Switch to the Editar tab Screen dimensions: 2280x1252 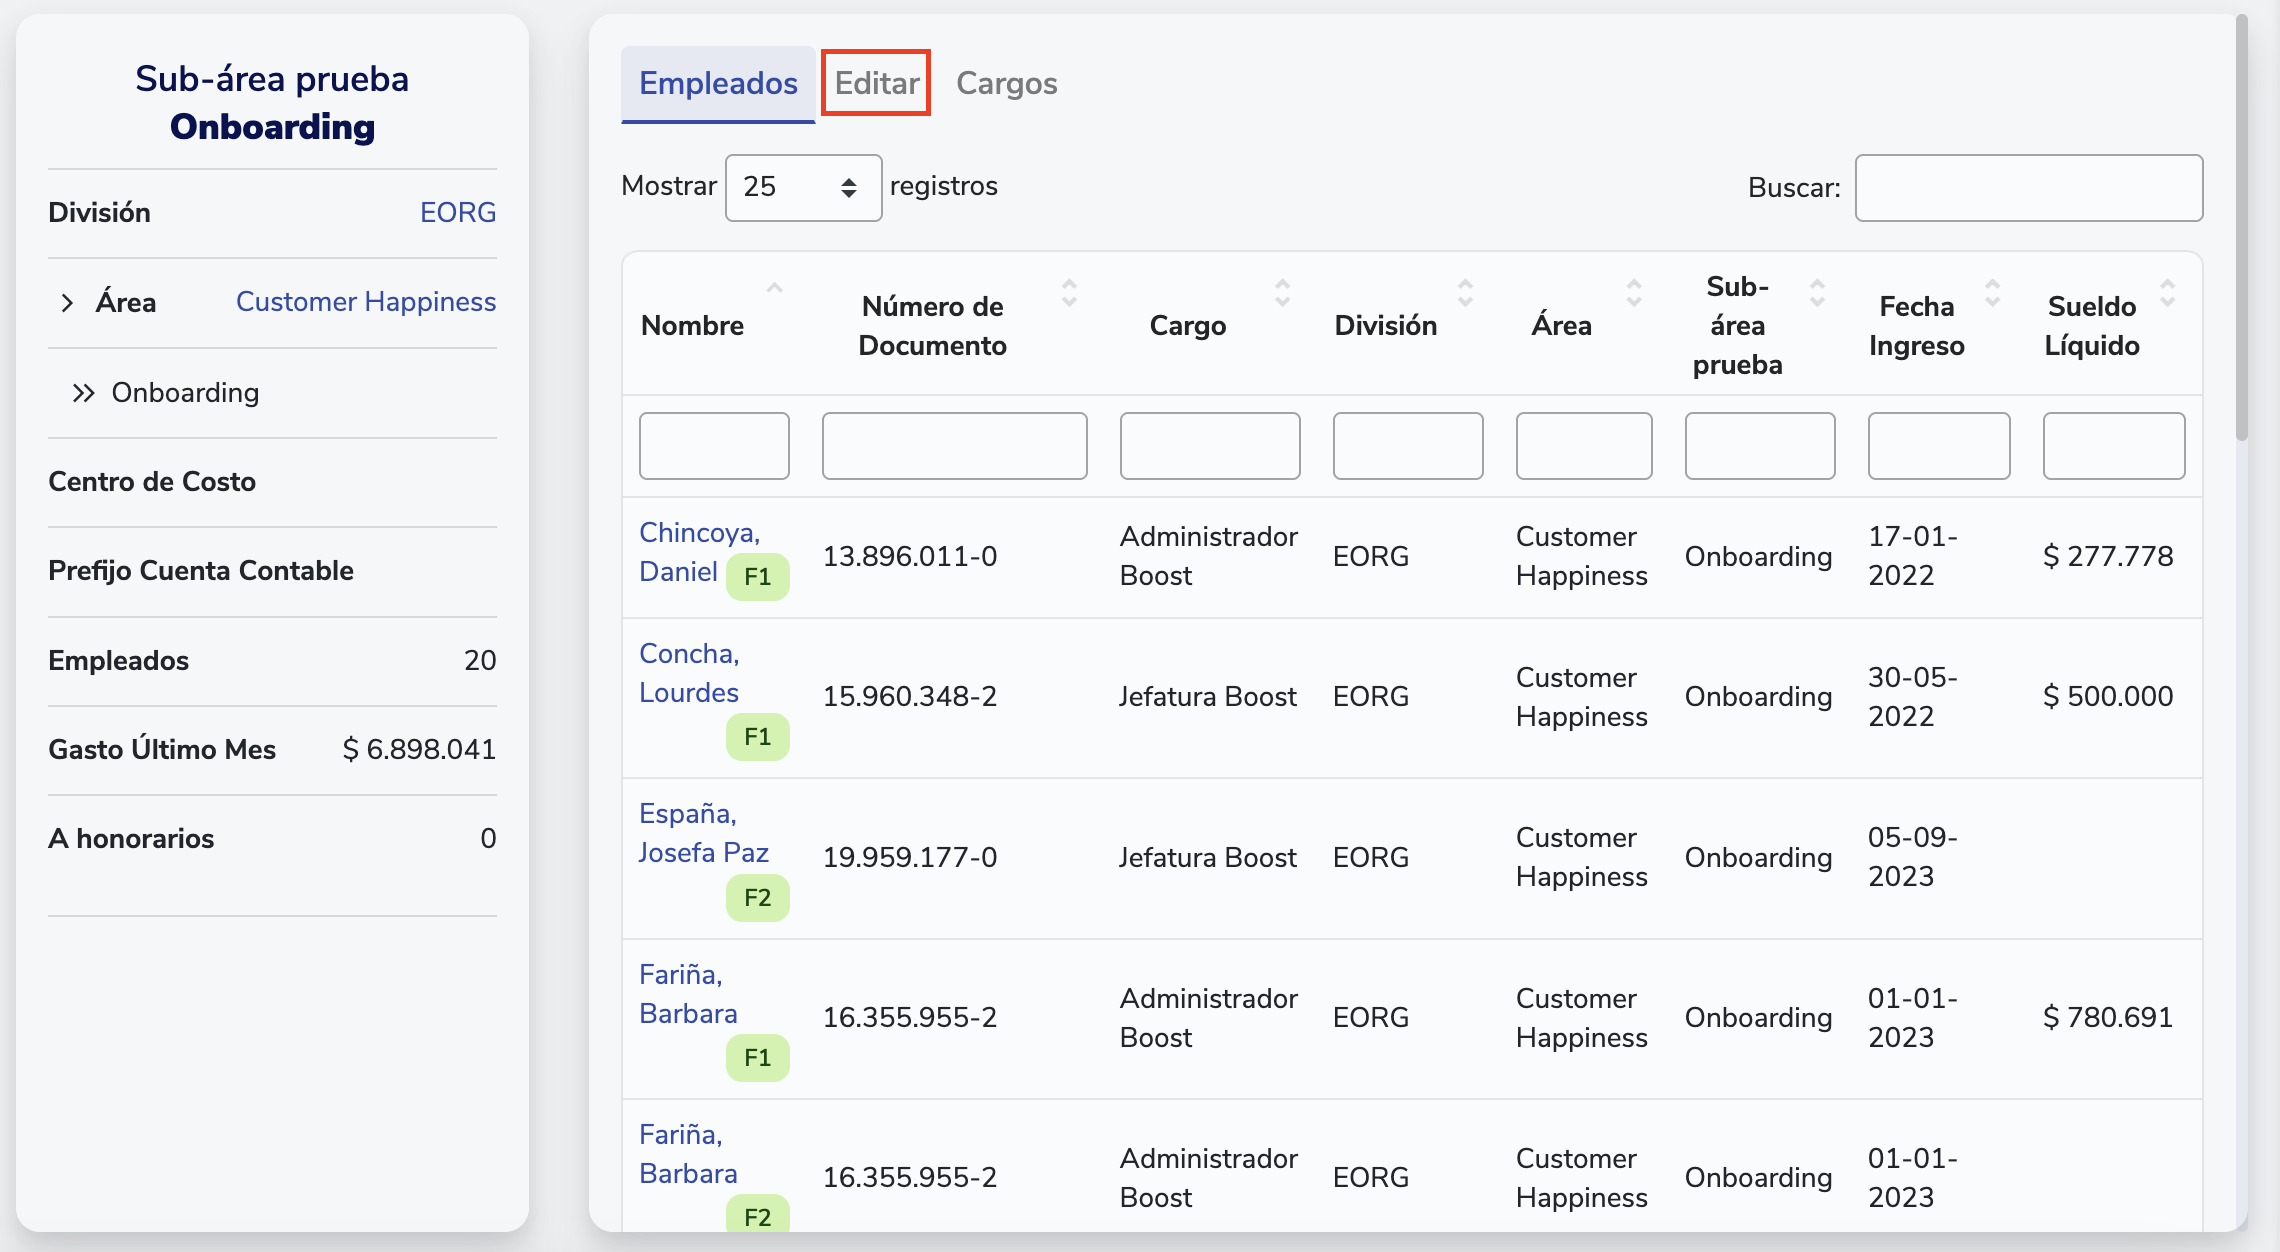tap(876, 83)
